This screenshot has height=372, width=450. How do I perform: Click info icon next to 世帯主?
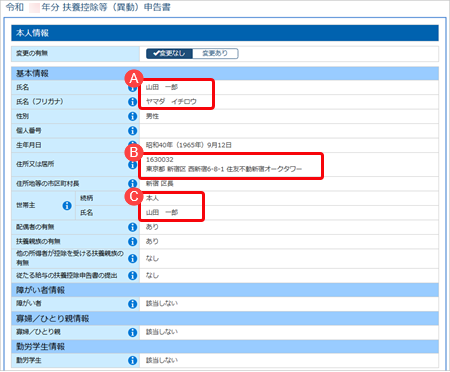[67, 206]
